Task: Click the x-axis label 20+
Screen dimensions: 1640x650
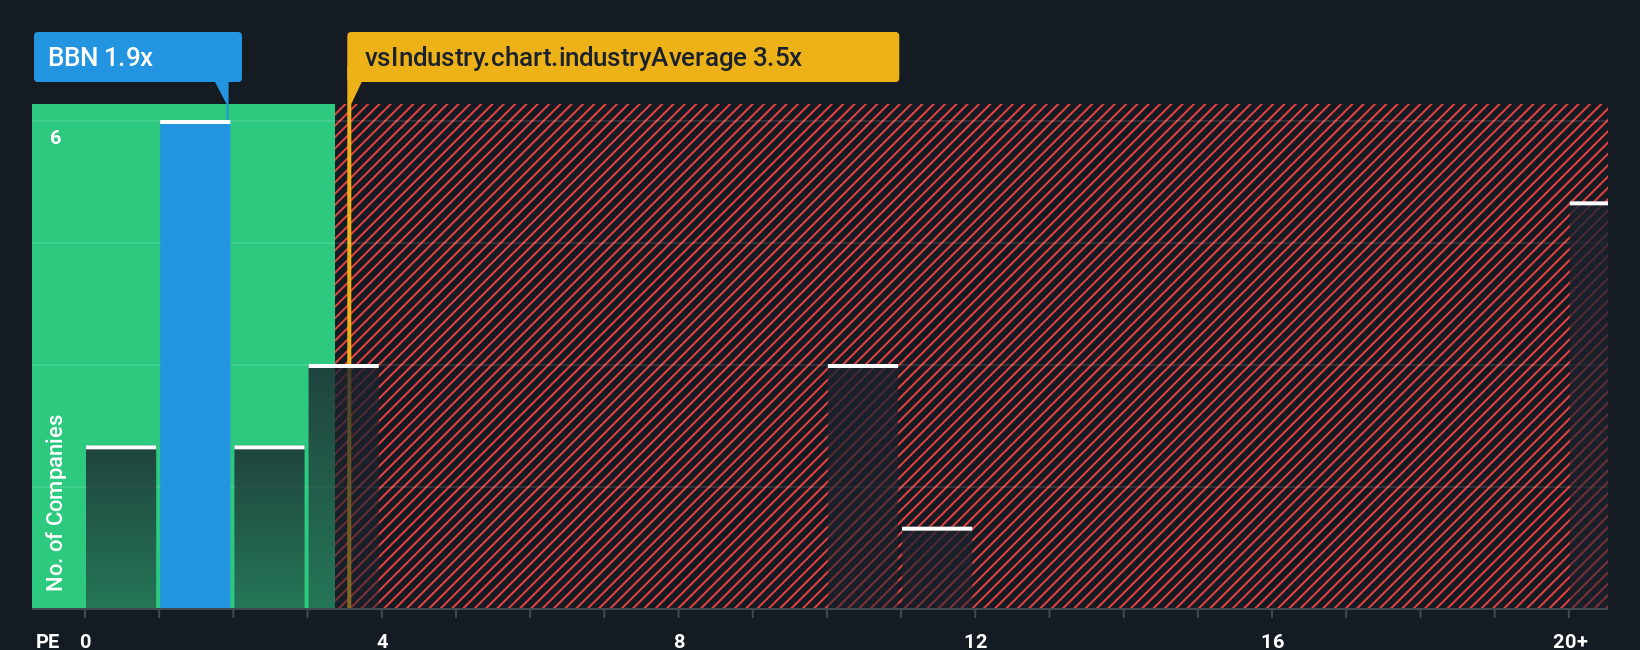Action: tap(1571, 640)
